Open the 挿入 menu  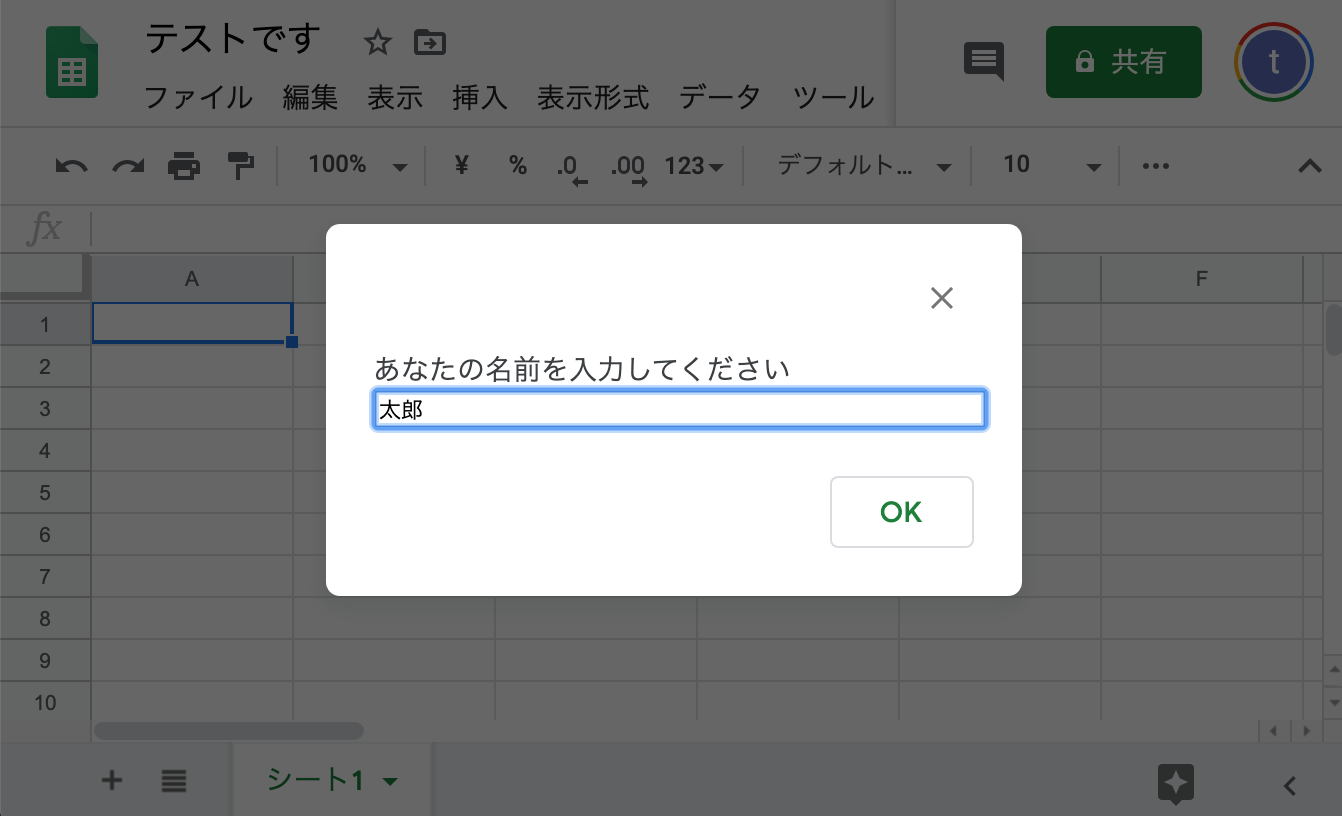479,98
